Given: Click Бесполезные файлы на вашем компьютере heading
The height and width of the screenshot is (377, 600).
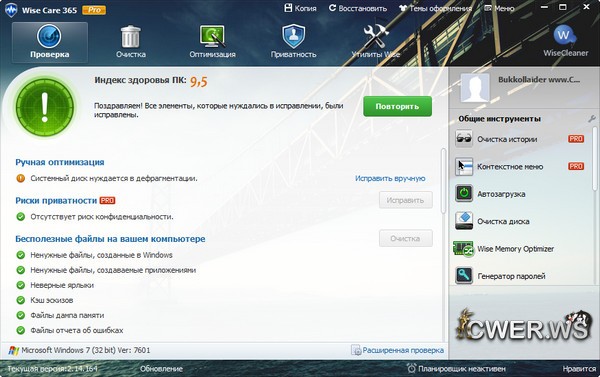Looking at the screenshot, I should (x=110, y=239).
